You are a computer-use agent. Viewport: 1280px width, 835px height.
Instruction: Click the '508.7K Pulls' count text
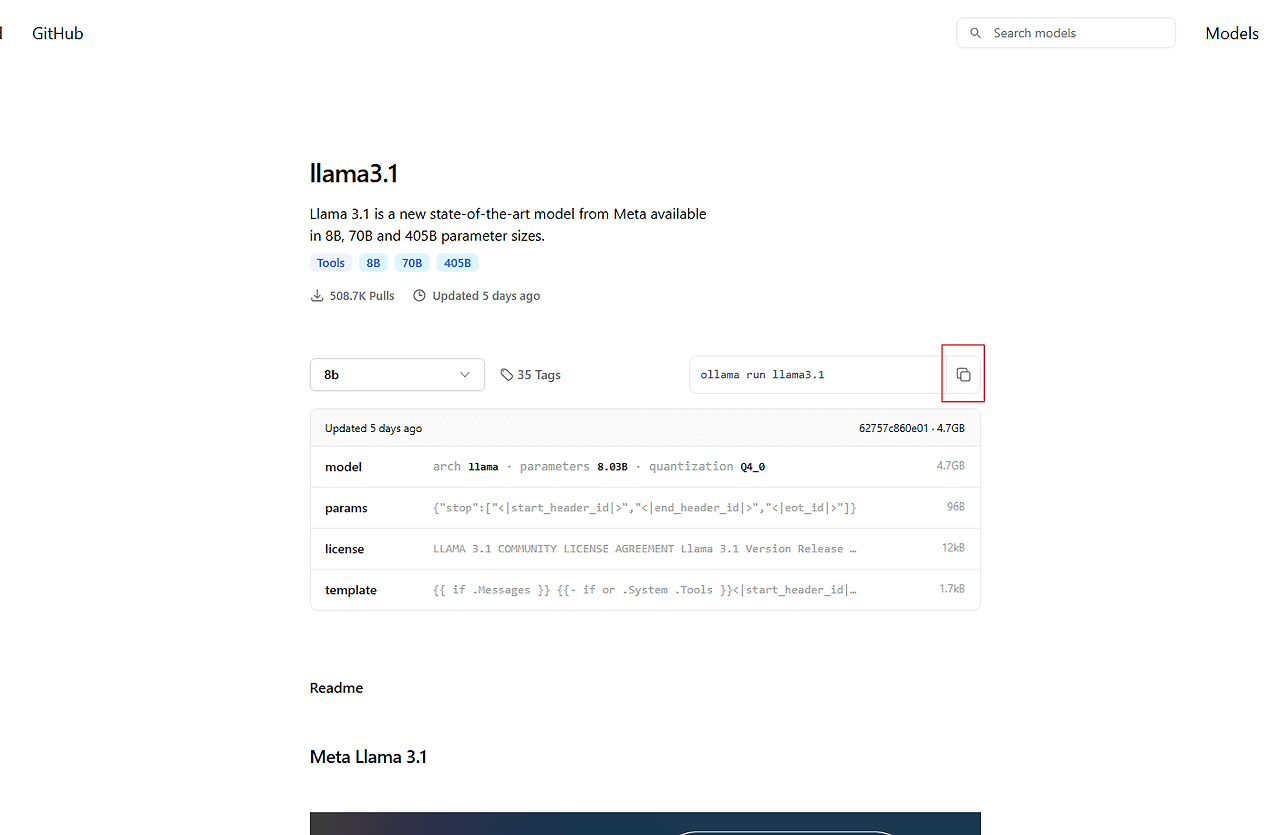pyautogui.click(x=362, y=296)
